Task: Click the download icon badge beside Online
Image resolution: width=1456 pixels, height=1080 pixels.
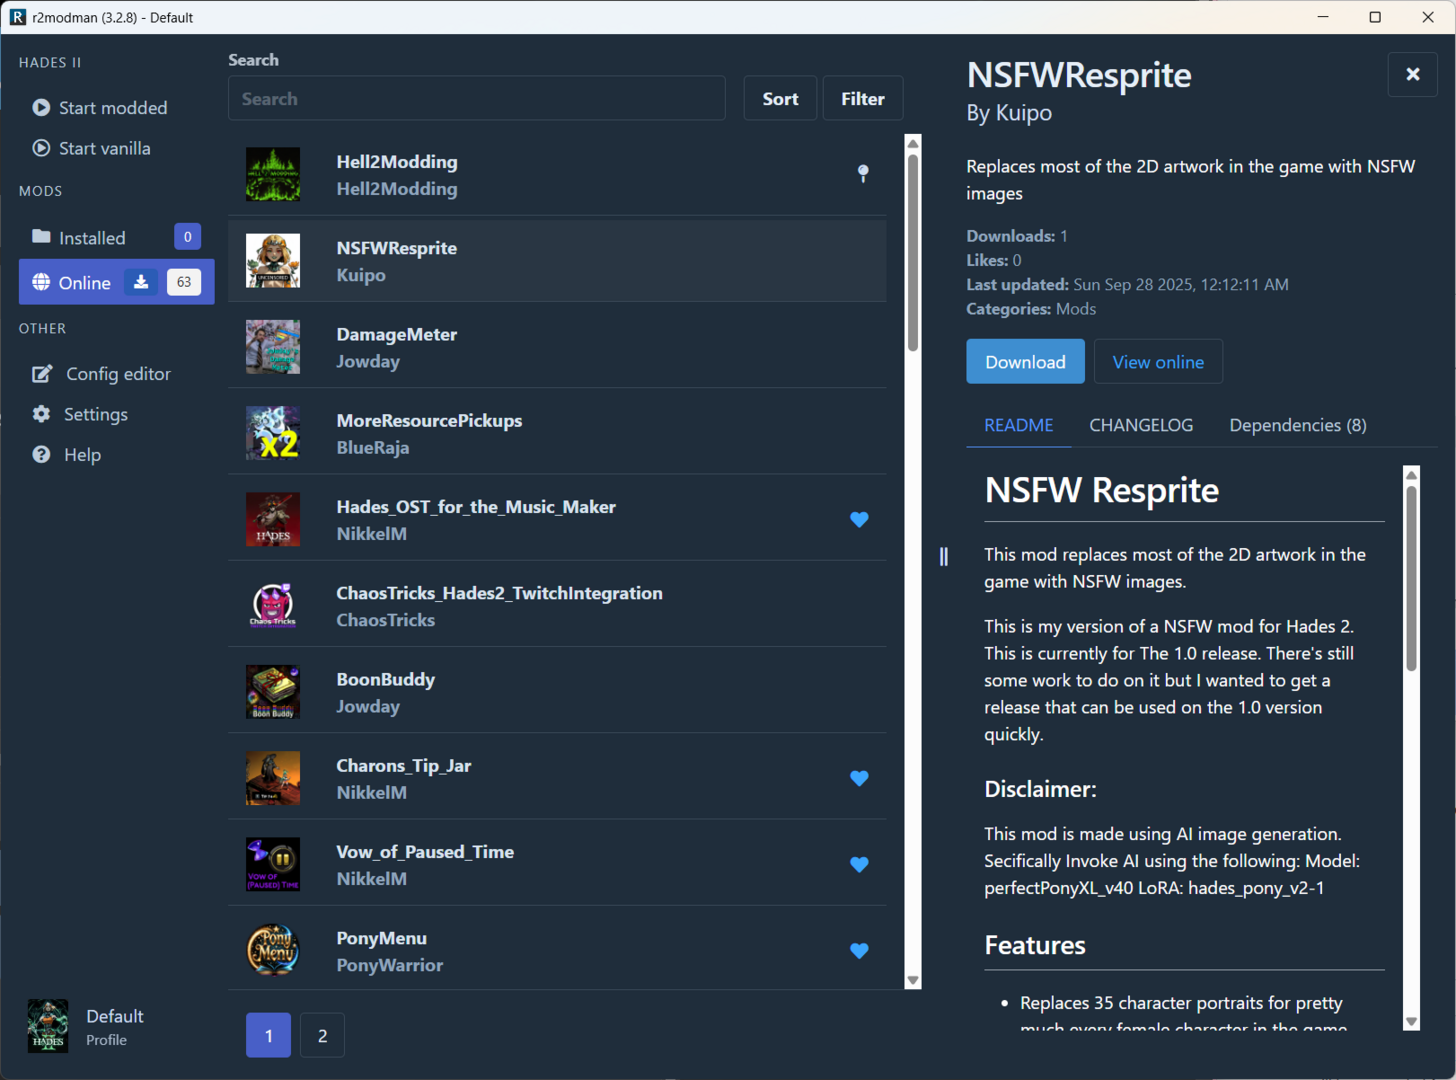Action: pos(141,282)
